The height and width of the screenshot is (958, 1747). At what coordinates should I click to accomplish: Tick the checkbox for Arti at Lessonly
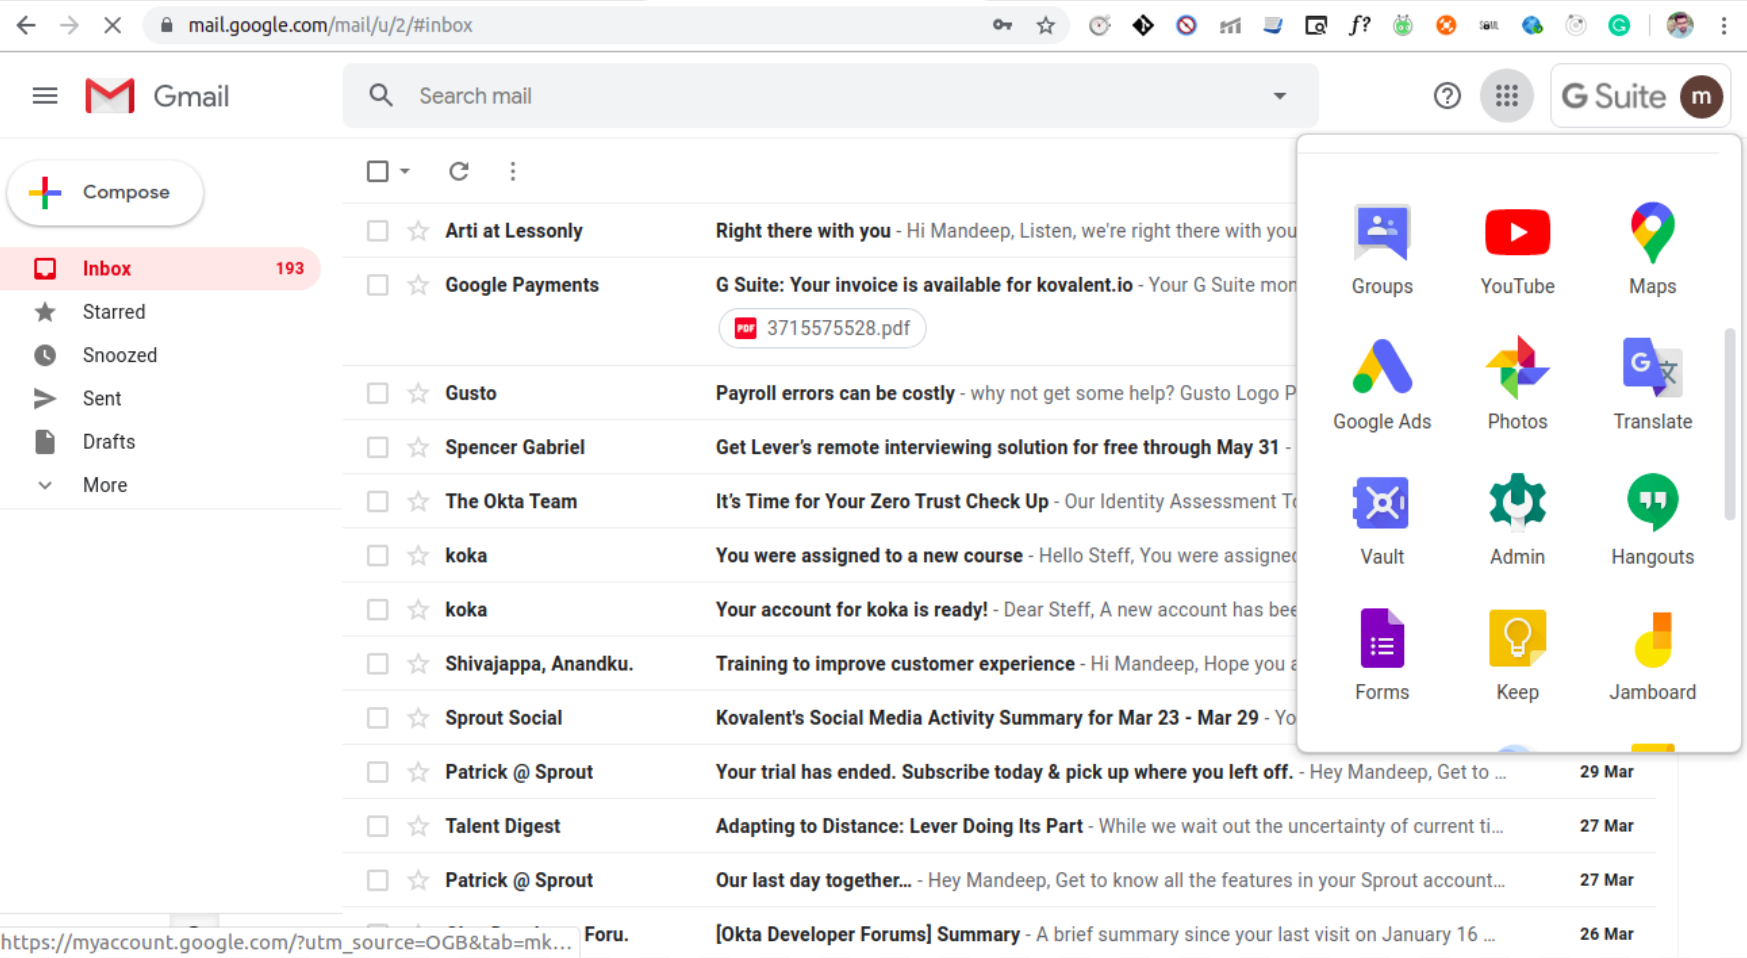(x=377, y=231)
